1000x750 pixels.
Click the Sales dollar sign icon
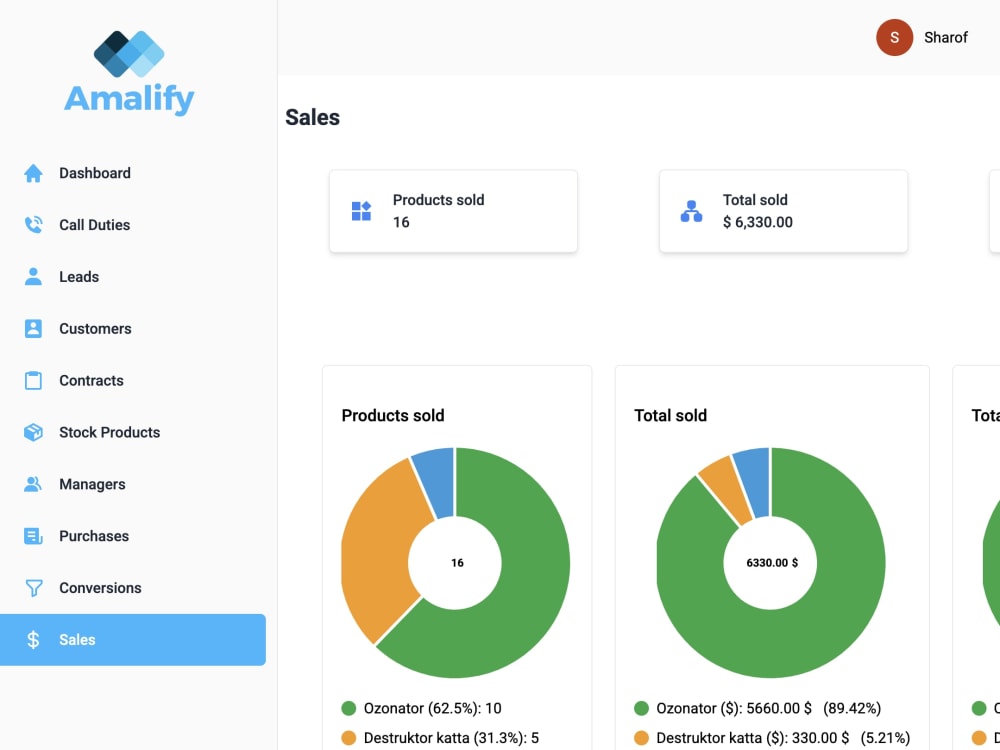(33, 640)
